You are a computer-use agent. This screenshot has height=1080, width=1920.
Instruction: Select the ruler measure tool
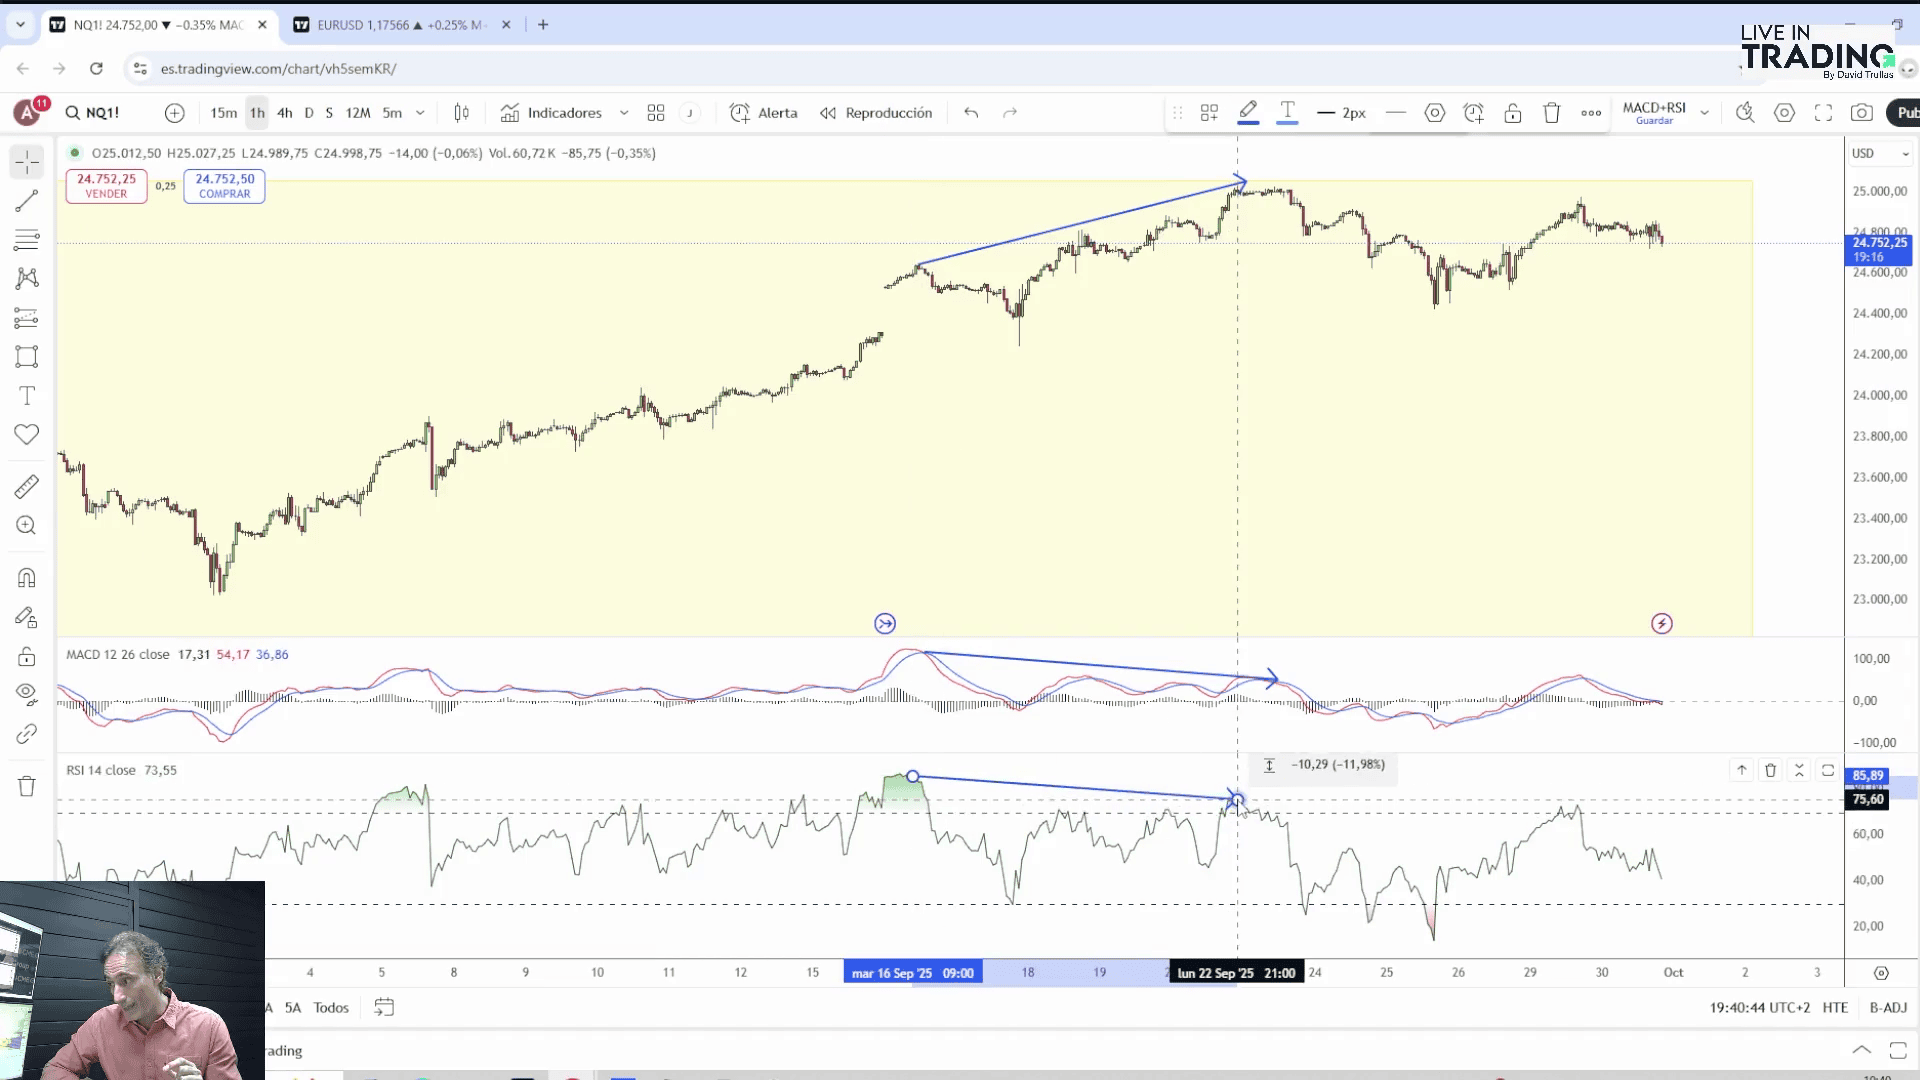[x=27, y=487]
